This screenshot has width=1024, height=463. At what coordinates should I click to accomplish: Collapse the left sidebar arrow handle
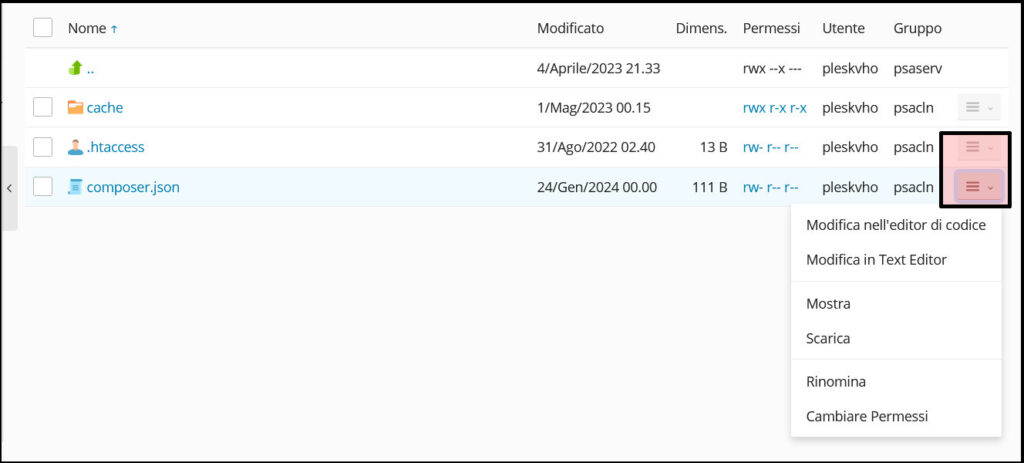click(9, 188)
